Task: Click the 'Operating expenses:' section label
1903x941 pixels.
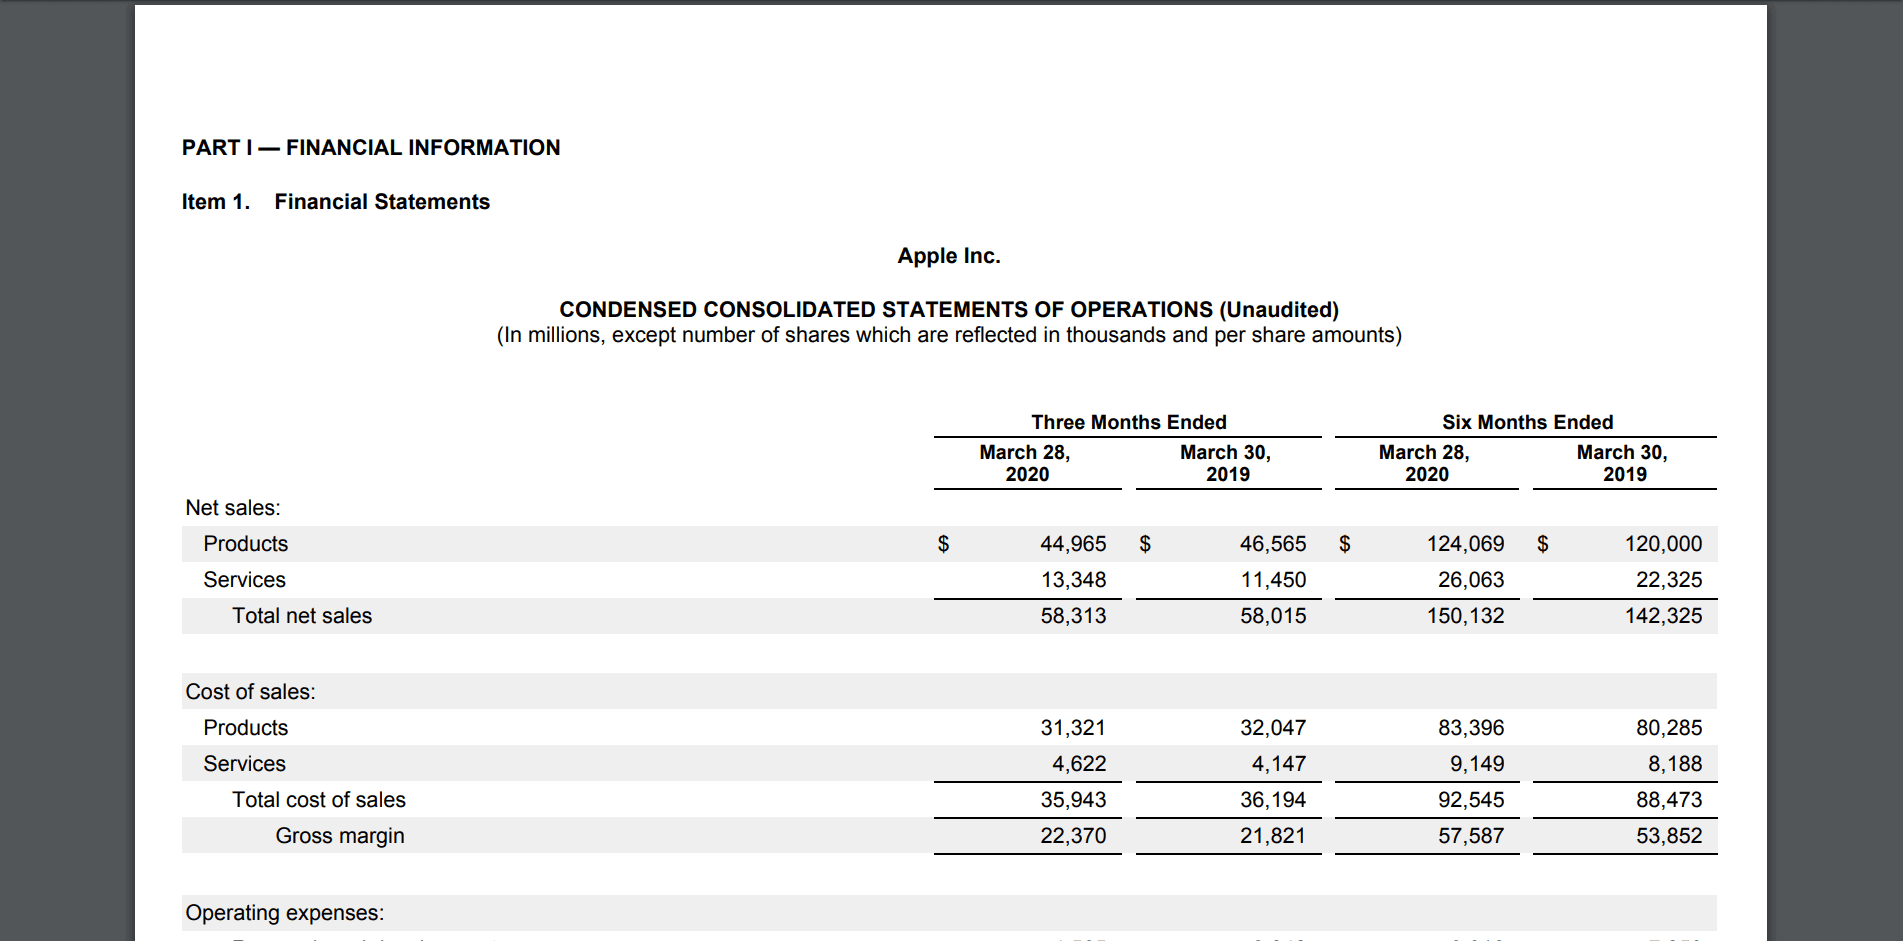Action: 285,913
